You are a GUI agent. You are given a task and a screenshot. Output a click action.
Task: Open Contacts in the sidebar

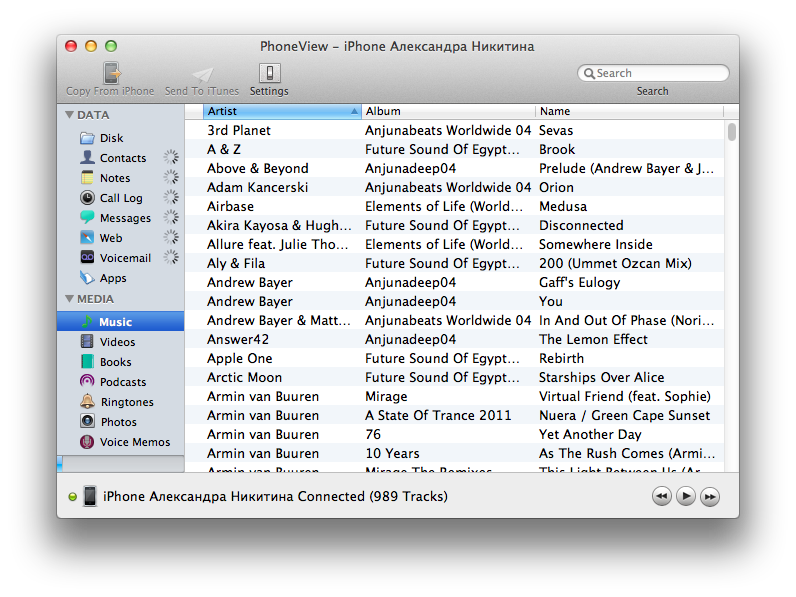click(122, 158)
